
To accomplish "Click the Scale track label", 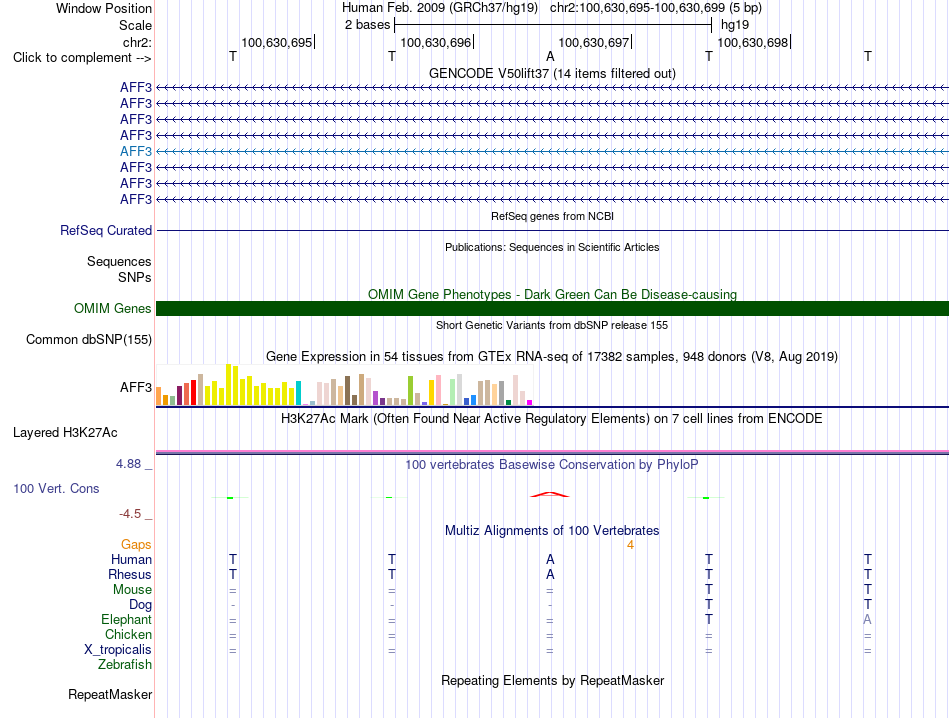I will (x=135, y=25).
